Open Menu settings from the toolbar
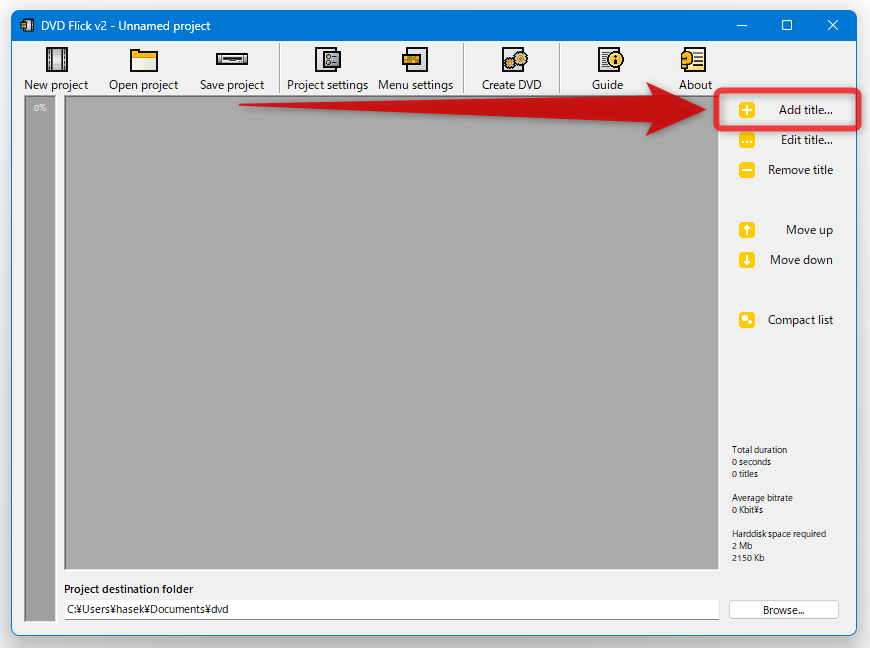The image size is (870, 648). (415, 69)
